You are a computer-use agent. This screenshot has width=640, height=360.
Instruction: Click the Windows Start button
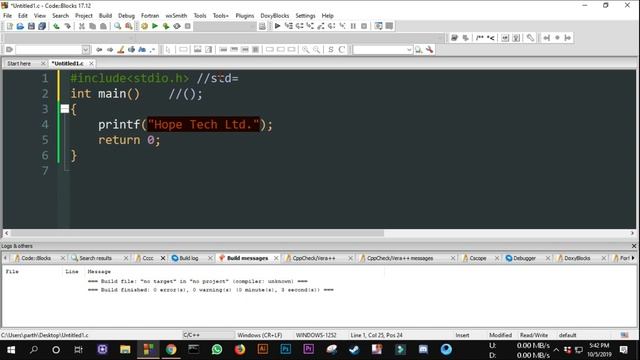(x=11, y=350)
